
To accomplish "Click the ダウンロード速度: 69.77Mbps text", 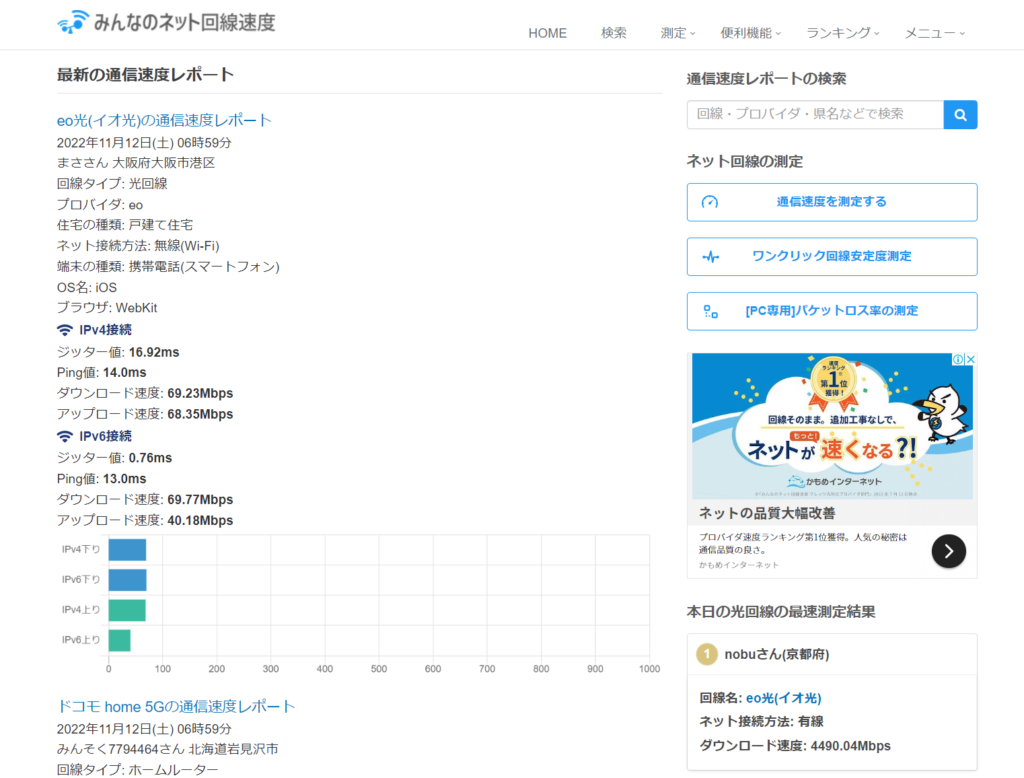I will (x=145, y=500).
